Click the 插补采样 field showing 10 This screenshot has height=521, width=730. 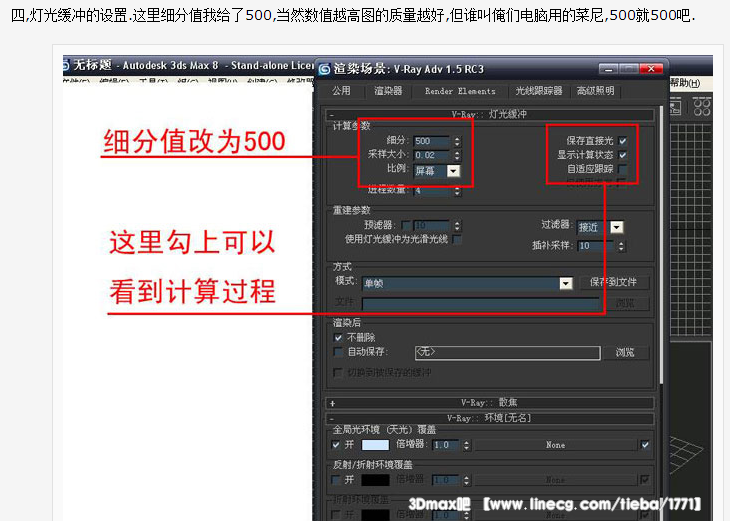tap(595, 246)
